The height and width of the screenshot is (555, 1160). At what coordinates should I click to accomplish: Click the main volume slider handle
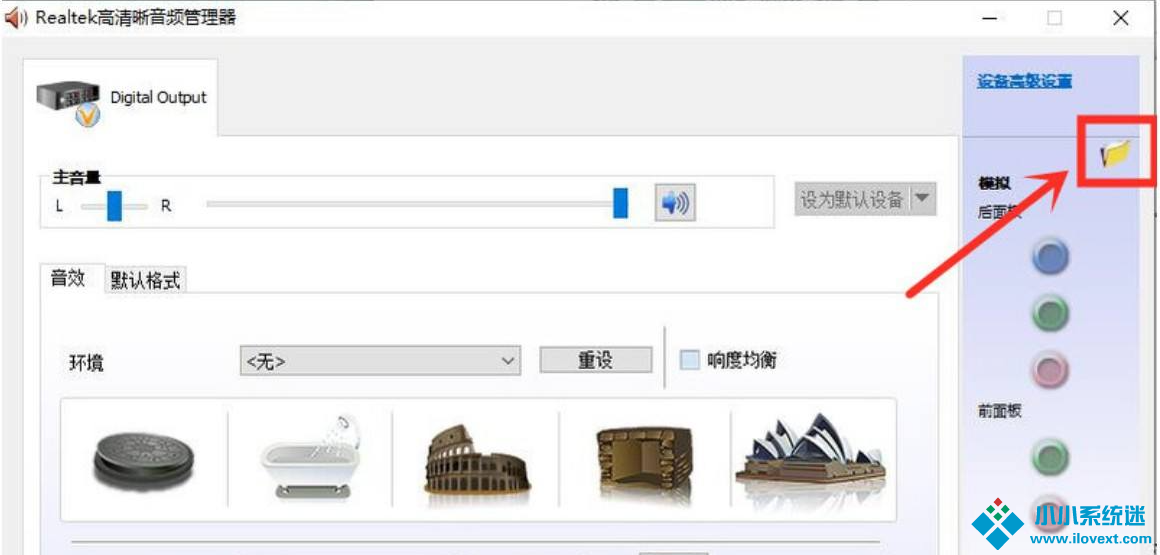tap(621, 203)
